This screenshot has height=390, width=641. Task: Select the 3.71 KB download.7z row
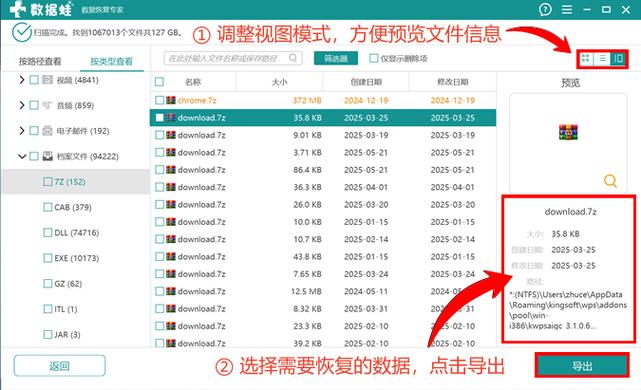[323, 152]
